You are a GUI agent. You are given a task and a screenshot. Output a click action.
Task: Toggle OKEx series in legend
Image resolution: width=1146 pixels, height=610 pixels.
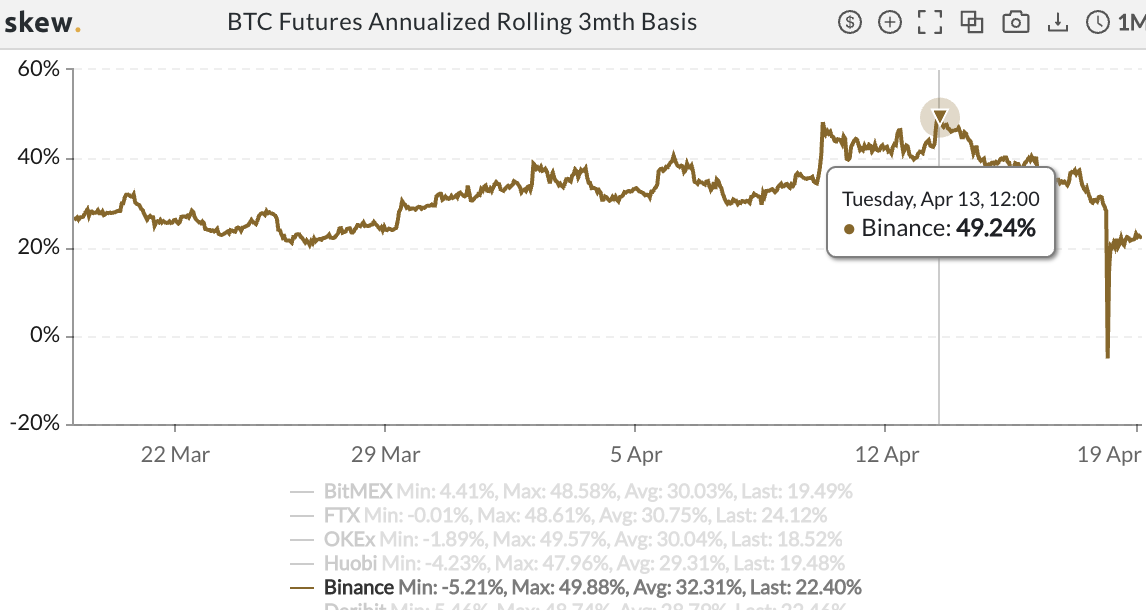coord(566,539)
